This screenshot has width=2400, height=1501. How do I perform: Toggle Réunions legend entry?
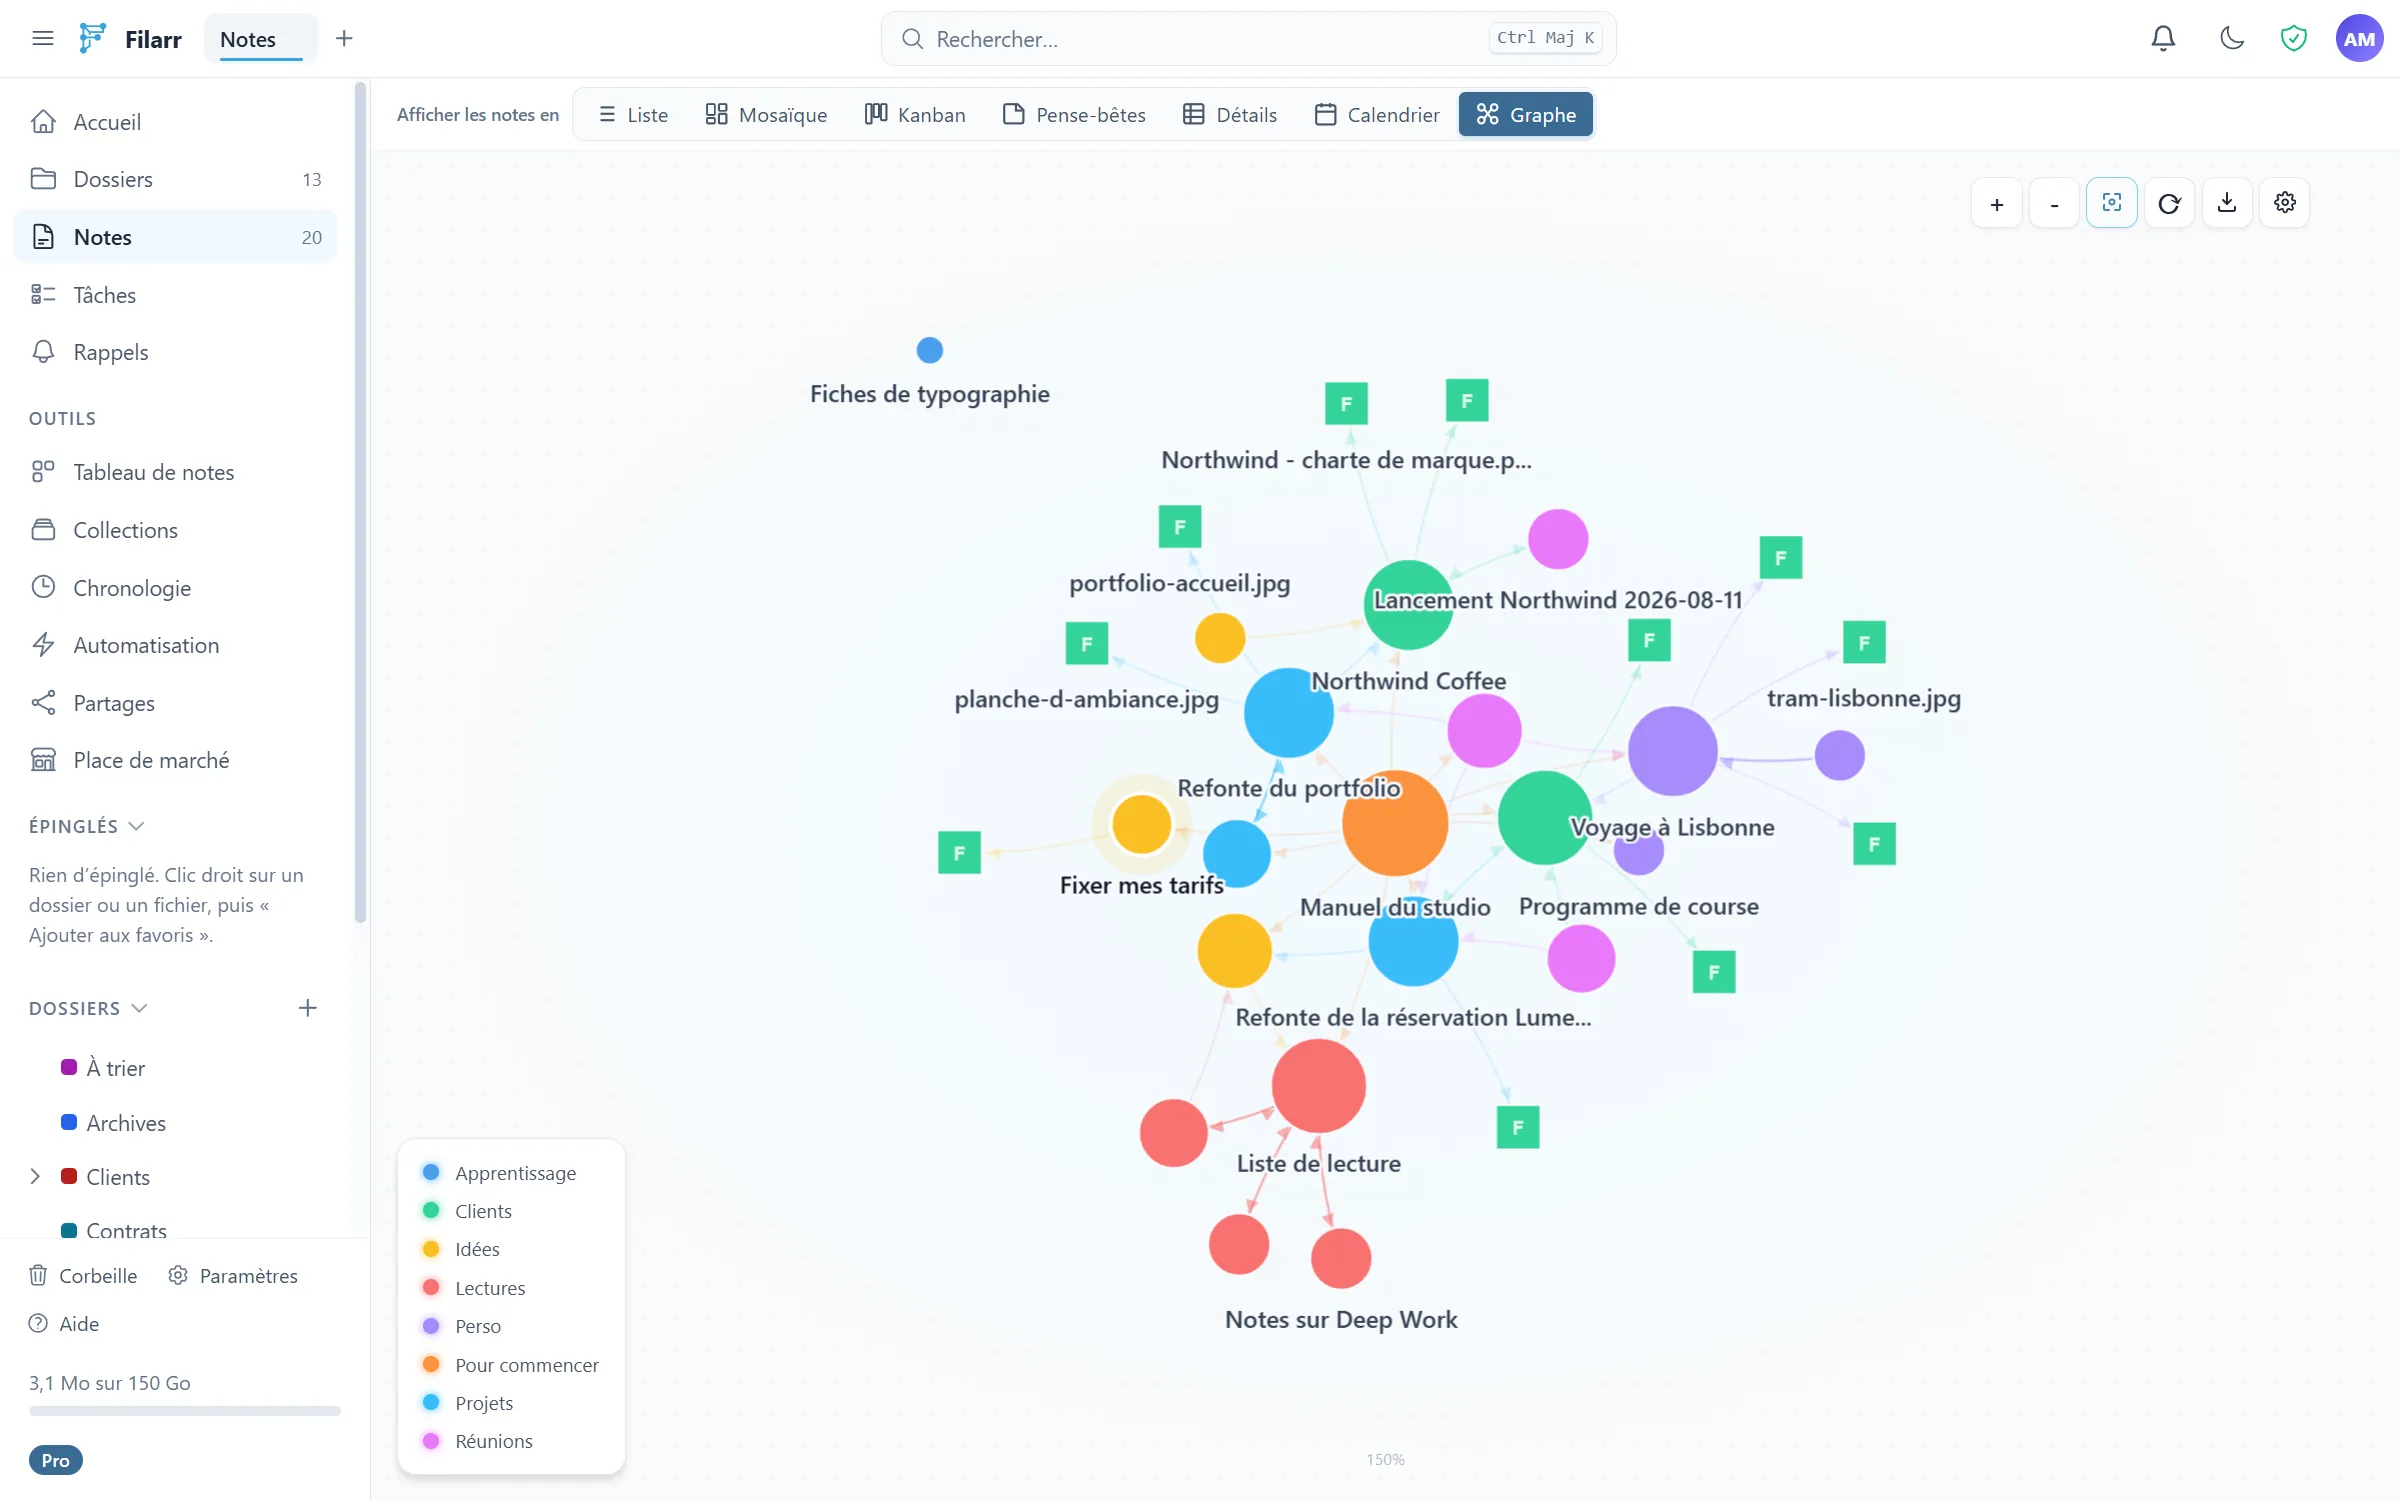[477, 1441]
